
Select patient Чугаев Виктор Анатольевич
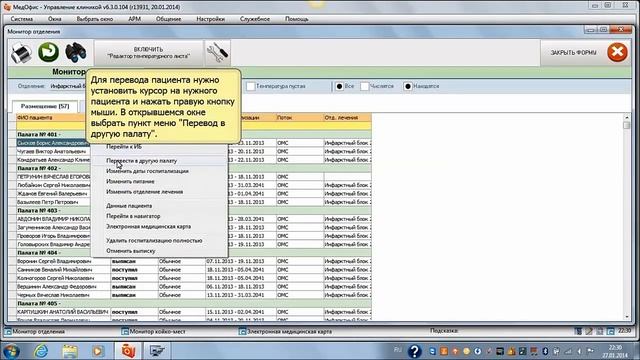point(52,151)
